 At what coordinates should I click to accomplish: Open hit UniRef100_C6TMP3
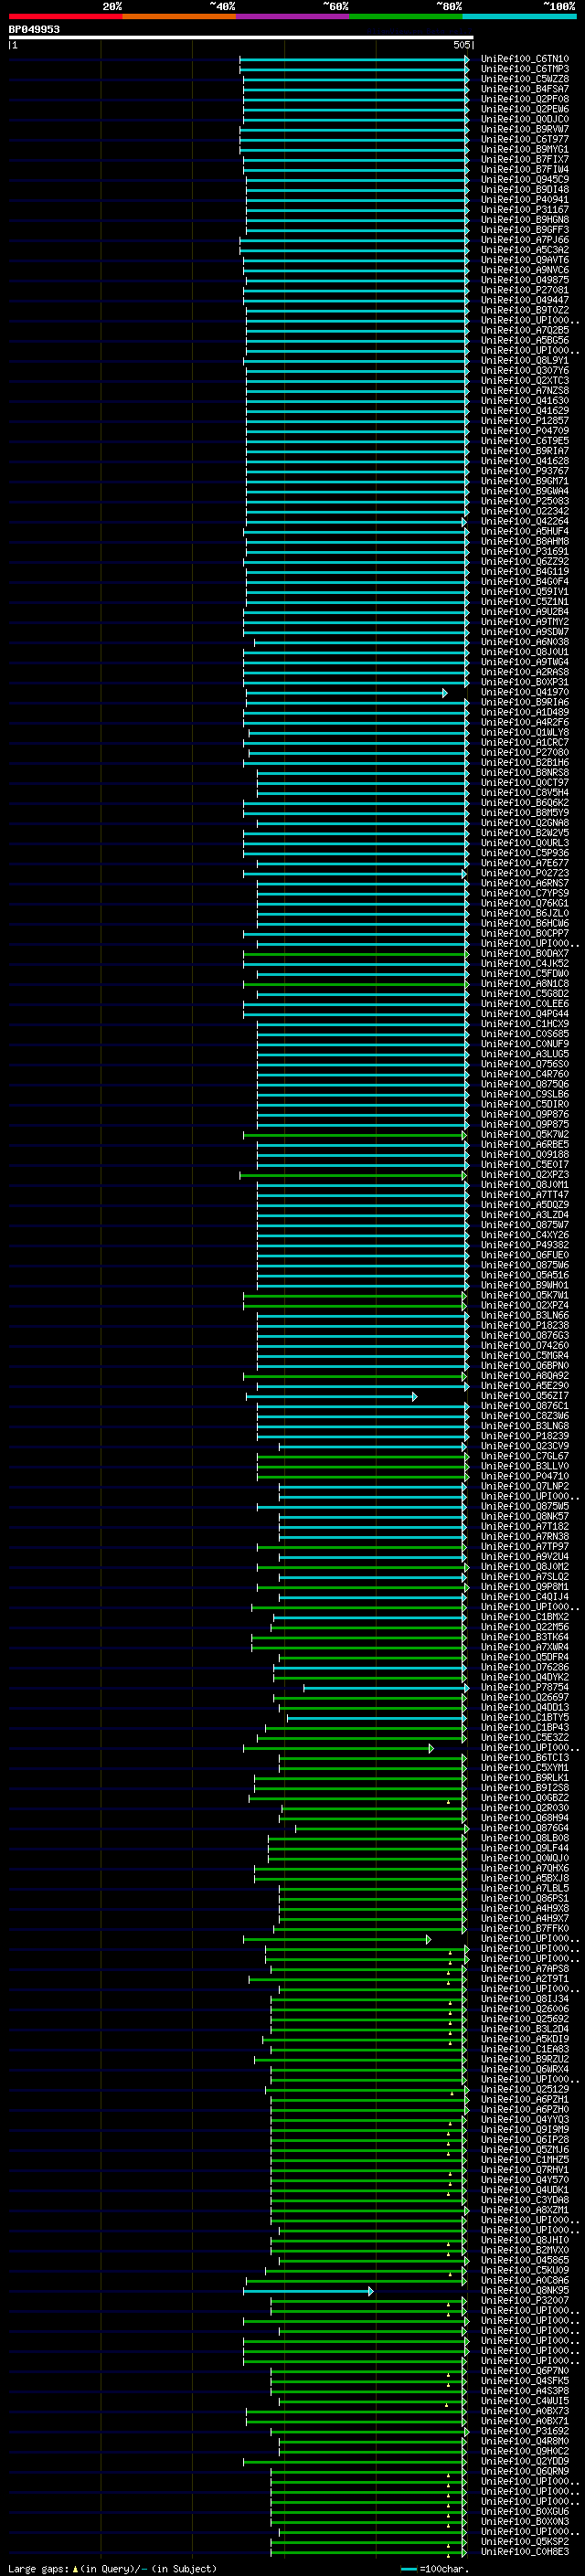coord(524,69)
